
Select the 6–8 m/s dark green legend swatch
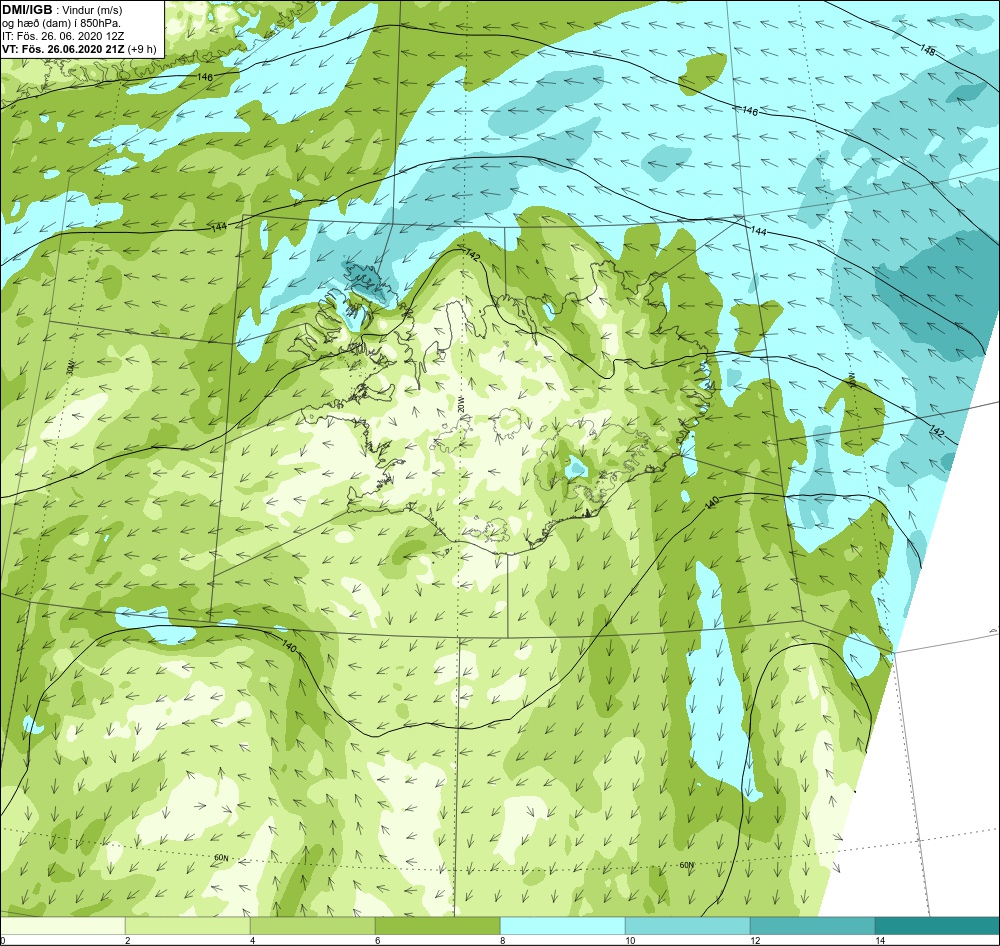tap(438, 925)
